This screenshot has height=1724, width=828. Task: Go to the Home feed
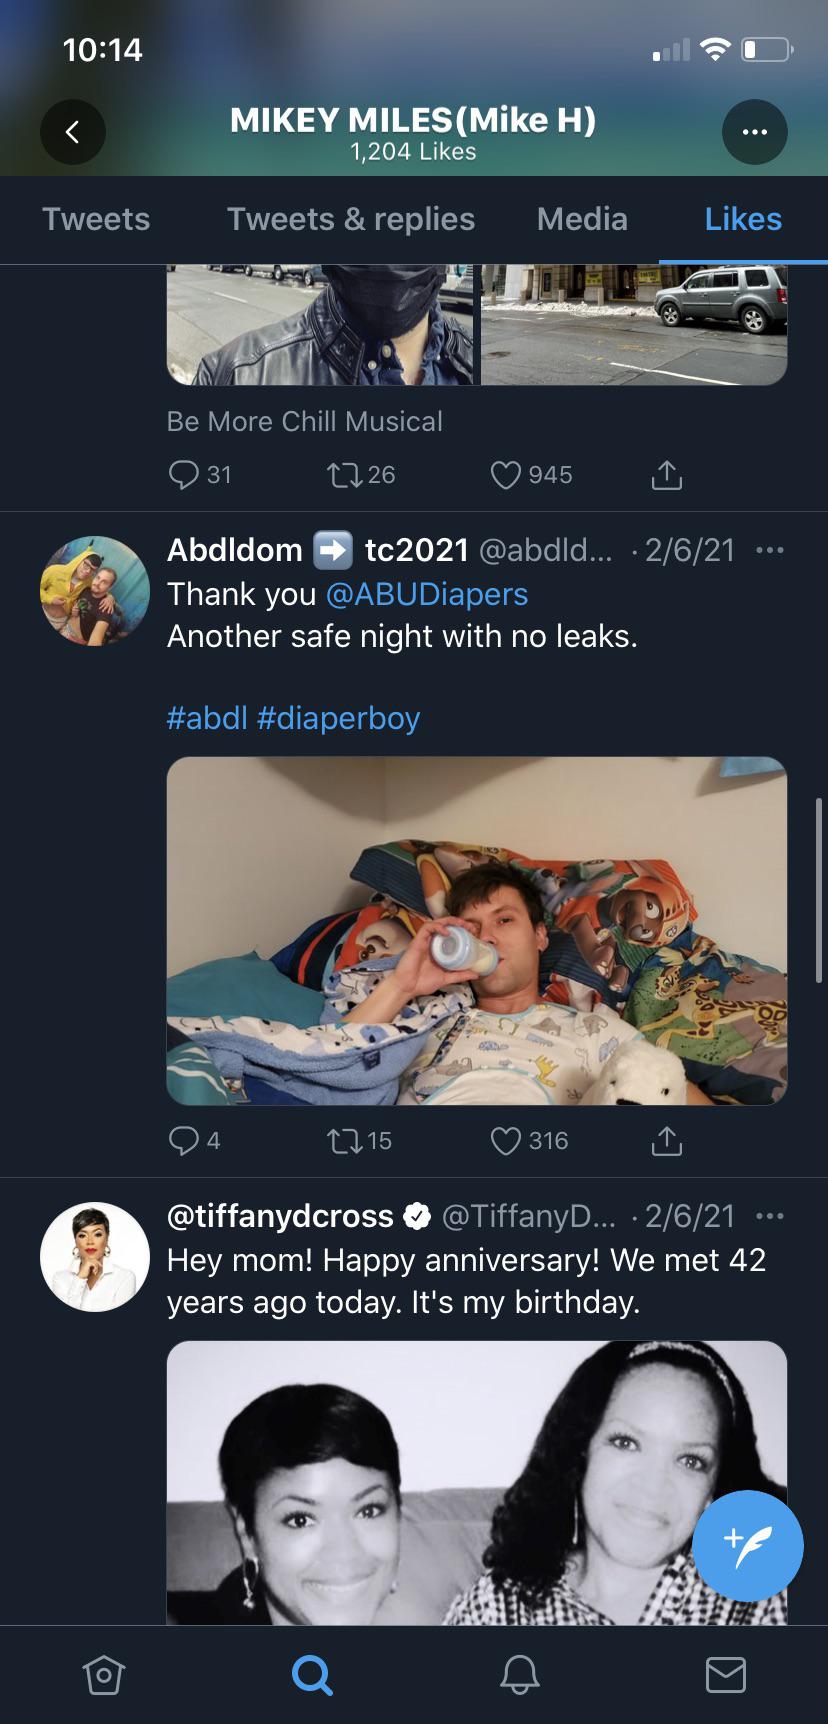pyautogui.click(x=104, y=1674)
